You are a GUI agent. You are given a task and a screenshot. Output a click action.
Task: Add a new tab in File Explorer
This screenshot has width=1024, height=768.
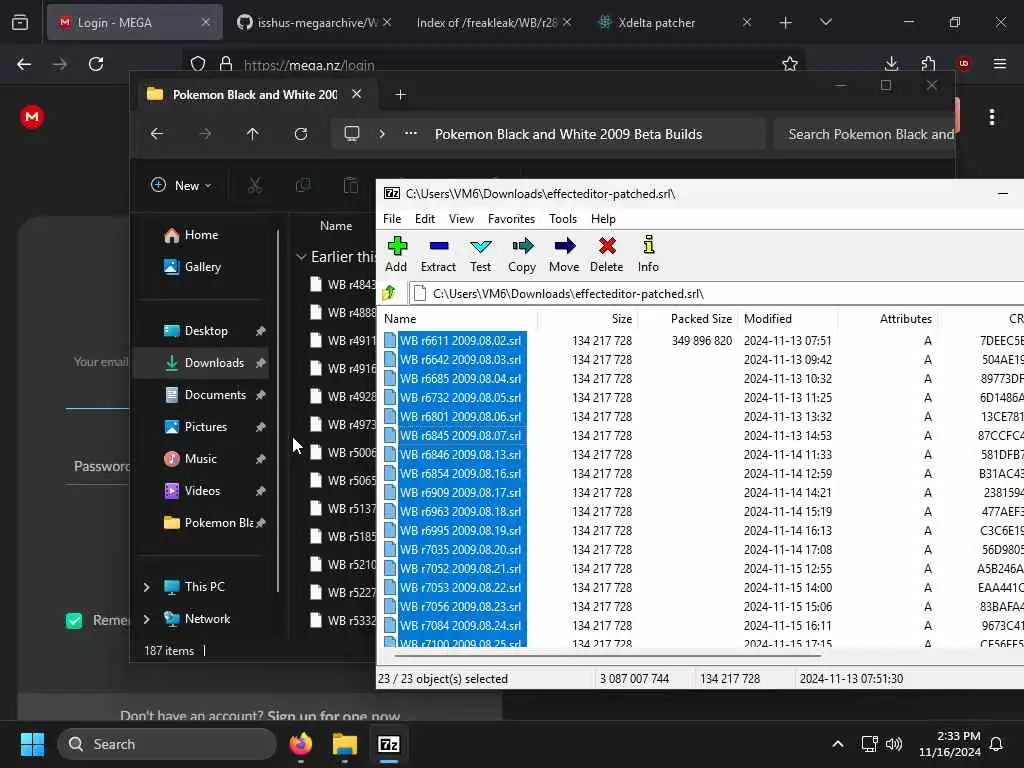point(400,95)
